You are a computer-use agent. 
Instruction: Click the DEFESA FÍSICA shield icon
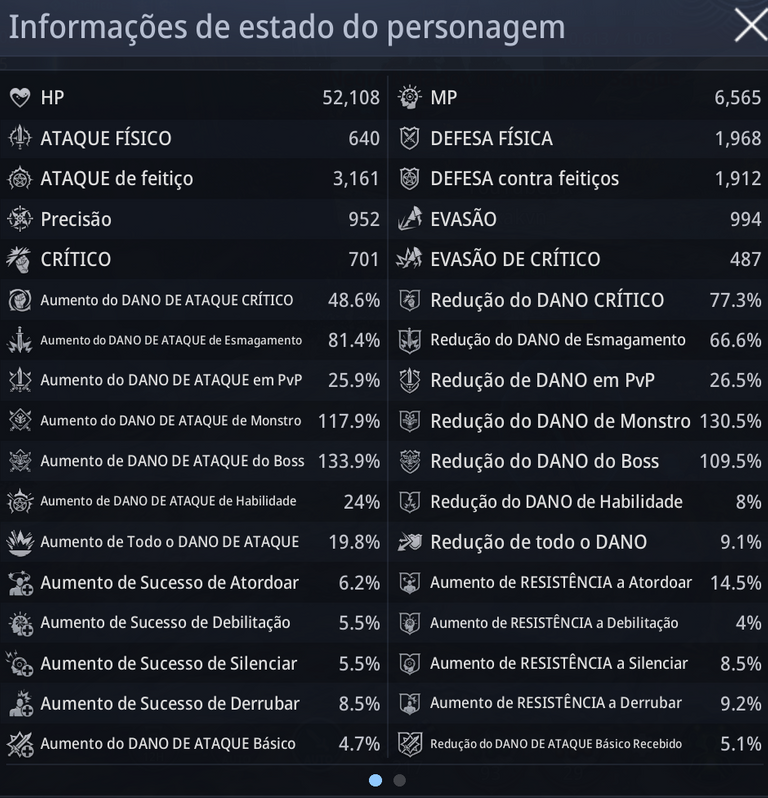[x=410, y=138]
